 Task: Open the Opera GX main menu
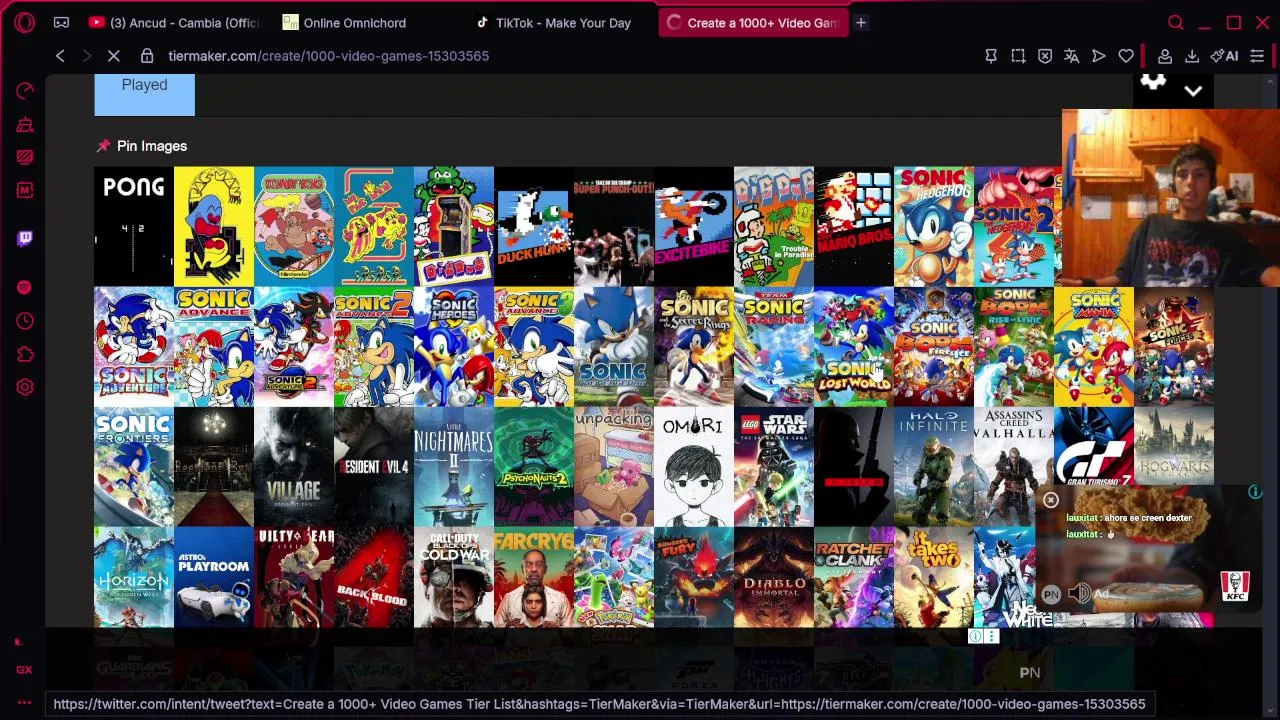pyautogui.click(x=25, y=22)
